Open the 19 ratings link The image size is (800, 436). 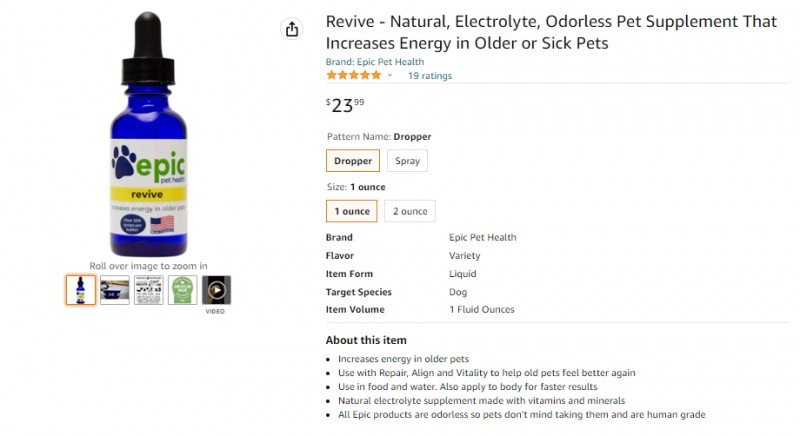(x=430, y=76)
